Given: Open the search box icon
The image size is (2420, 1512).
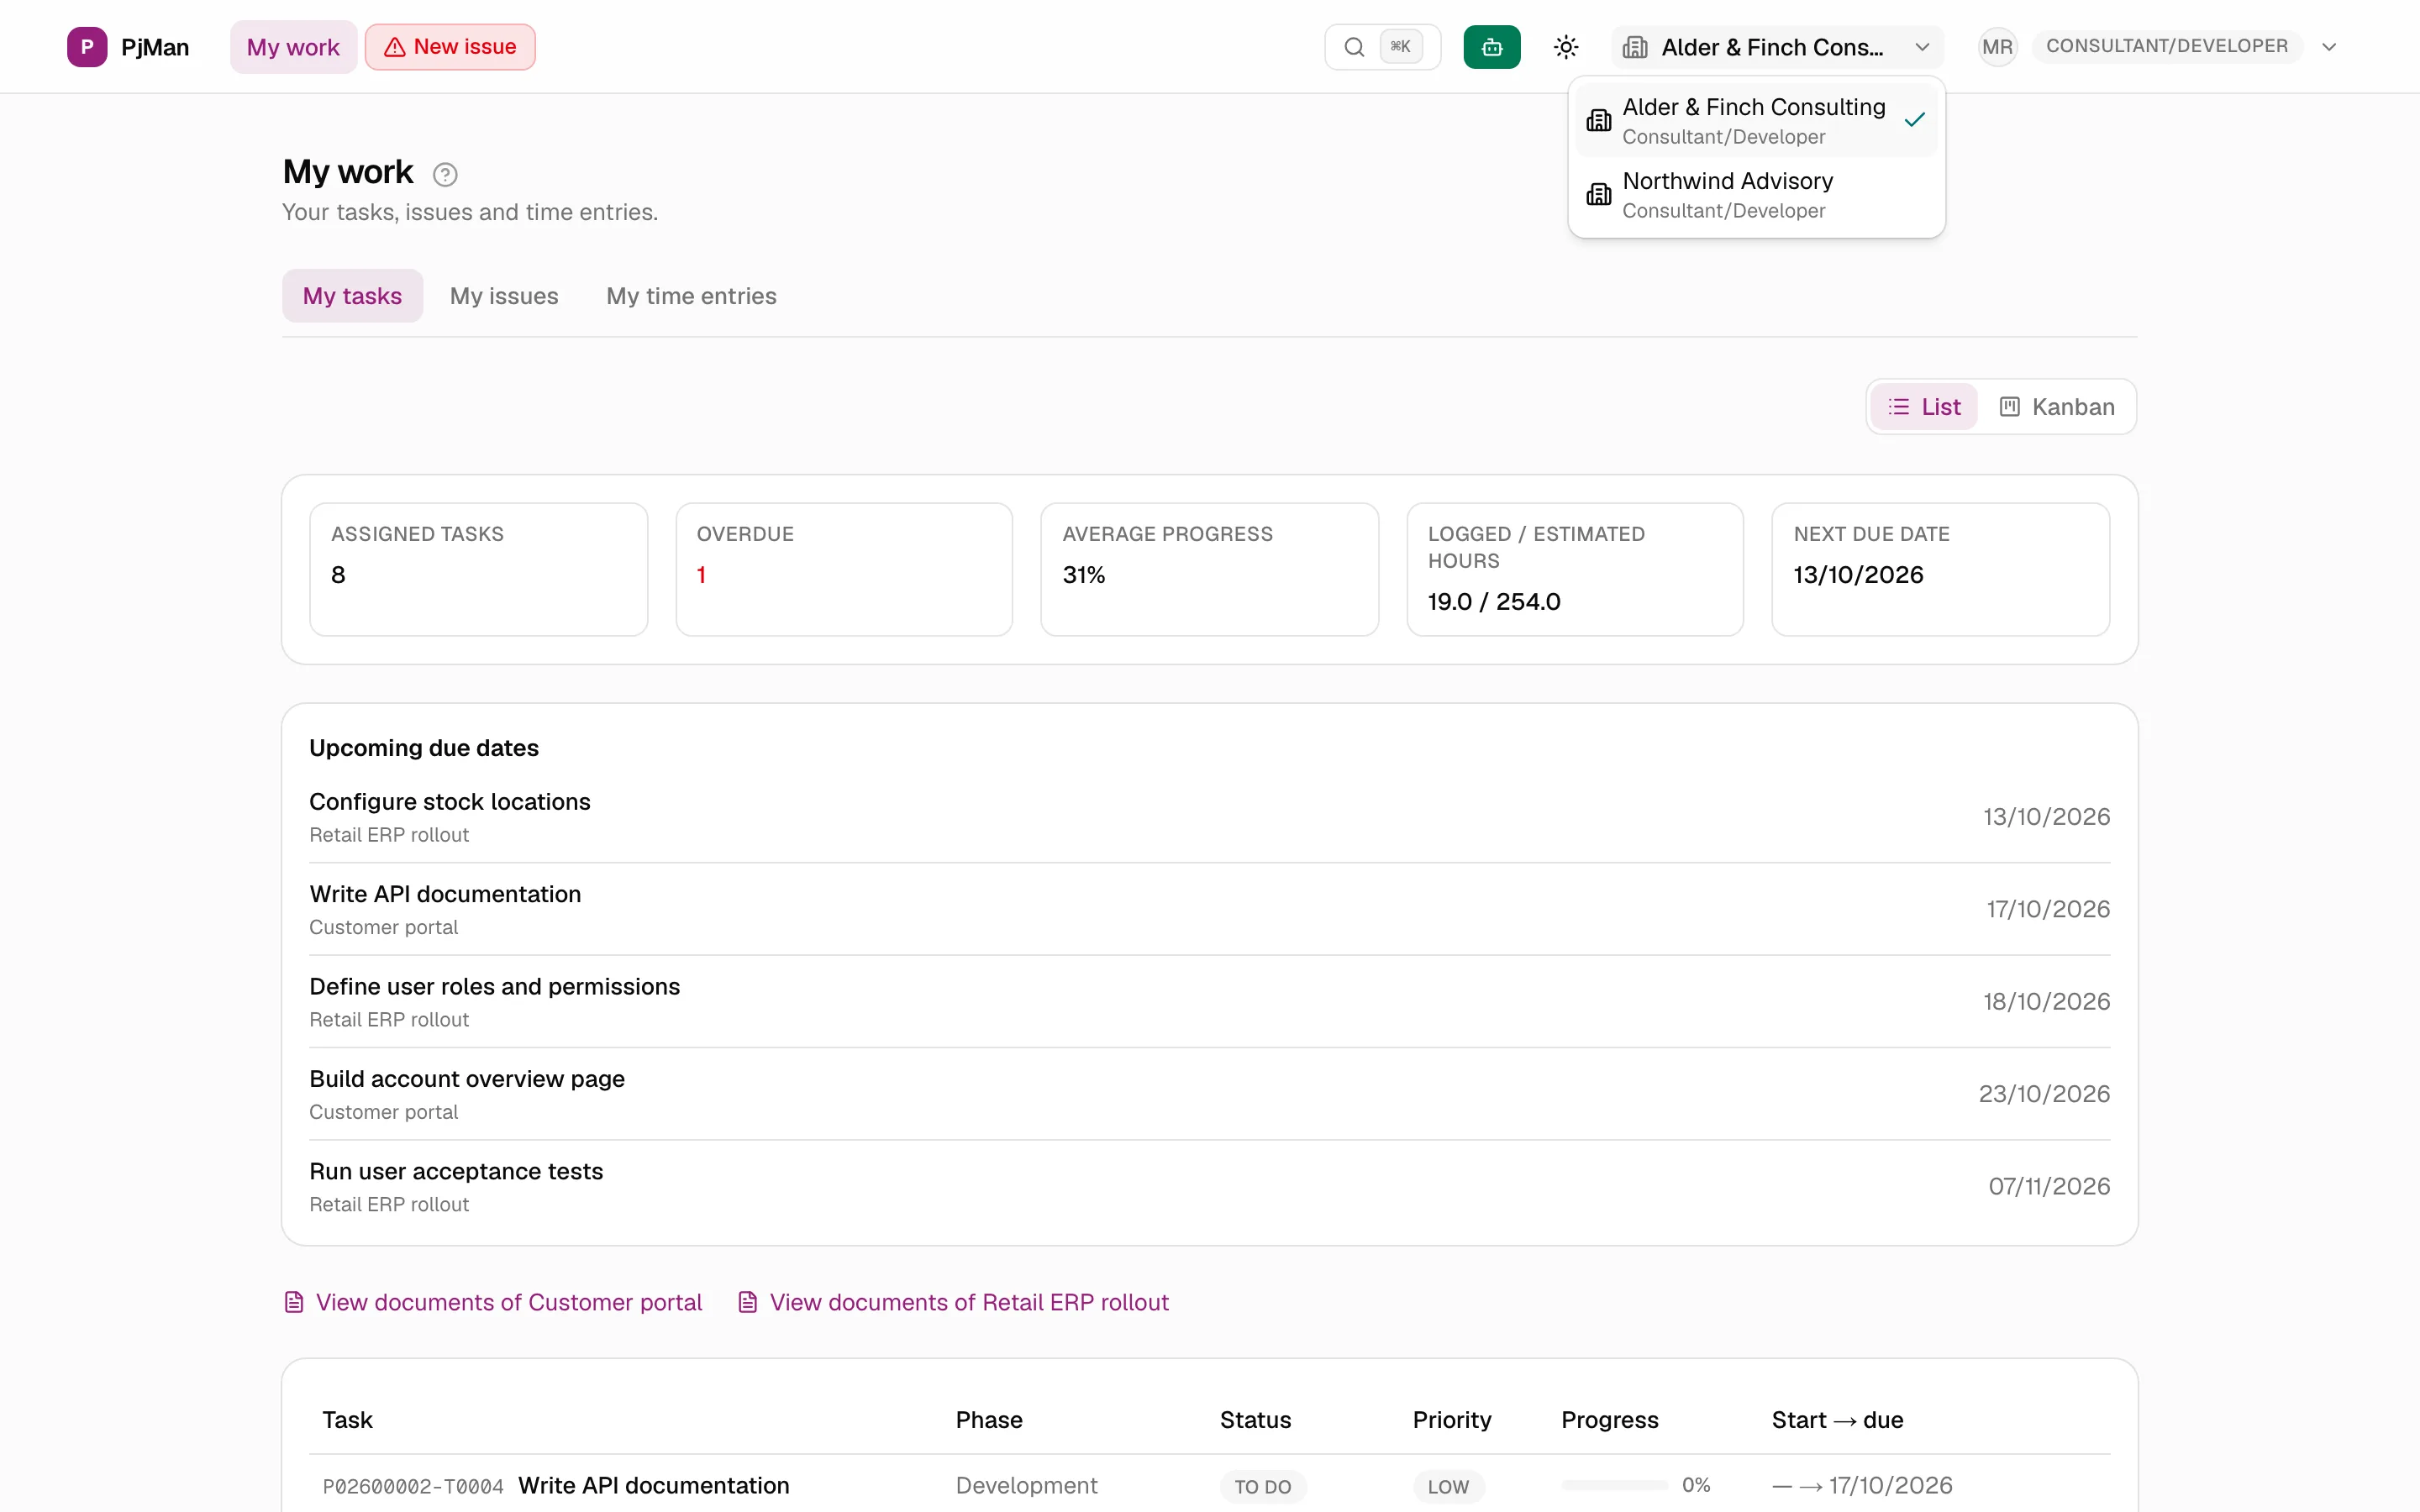Looking at the screenshot, I should tap(1354, 47).
